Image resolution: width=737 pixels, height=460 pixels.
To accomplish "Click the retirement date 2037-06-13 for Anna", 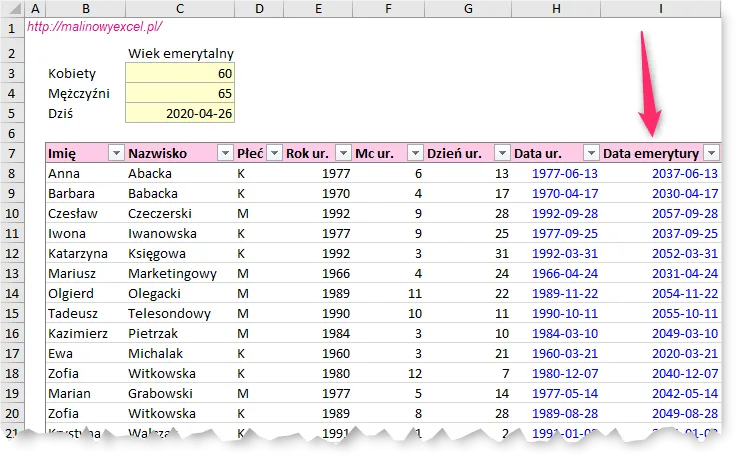I will coord(684,174).
